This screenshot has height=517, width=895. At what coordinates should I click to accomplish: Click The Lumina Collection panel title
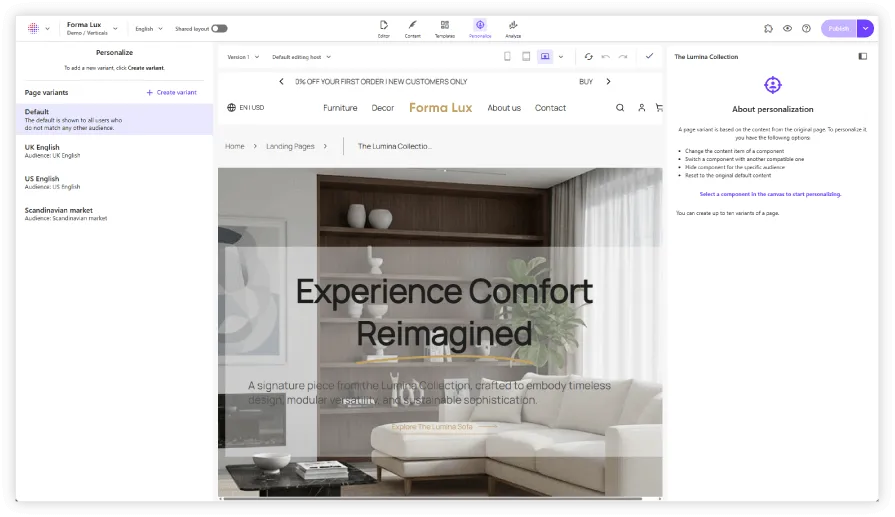pos(706,56)
